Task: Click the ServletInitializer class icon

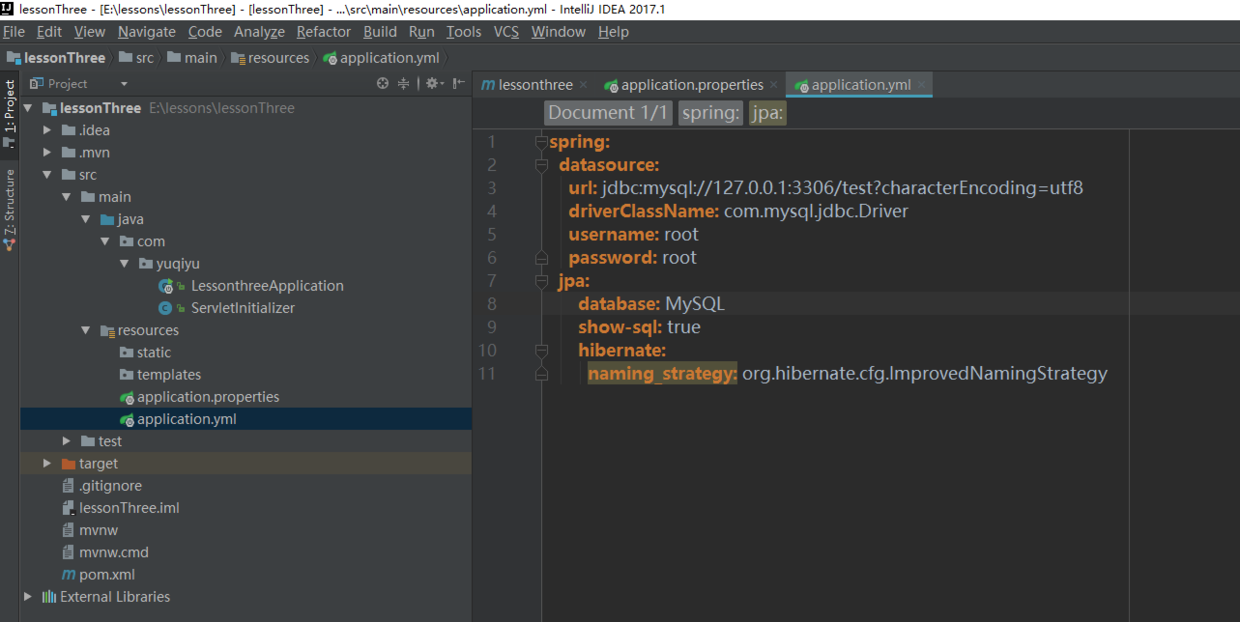Action: [x=166, y=308]
